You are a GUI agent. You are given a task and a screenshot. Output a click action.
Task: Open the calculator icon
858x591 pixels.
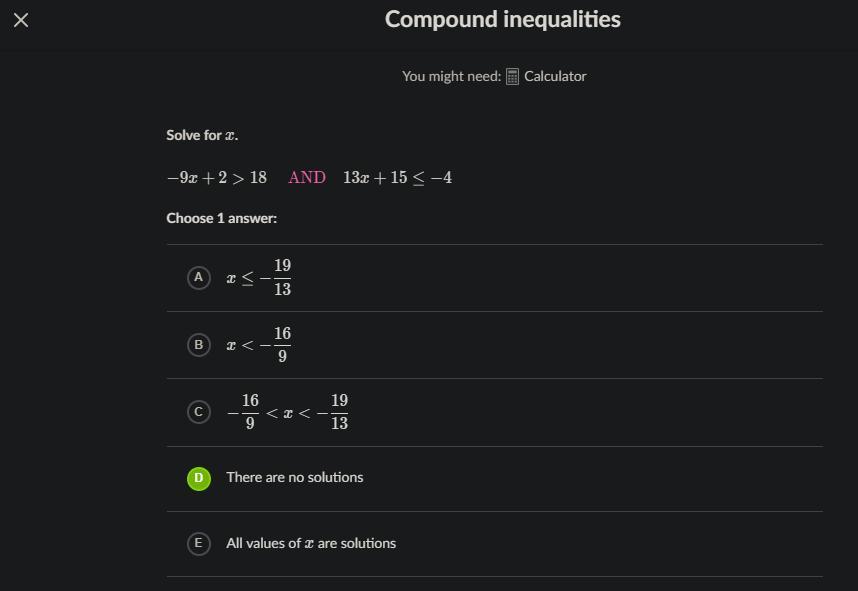pyautogui.click(x=512, y=77)
